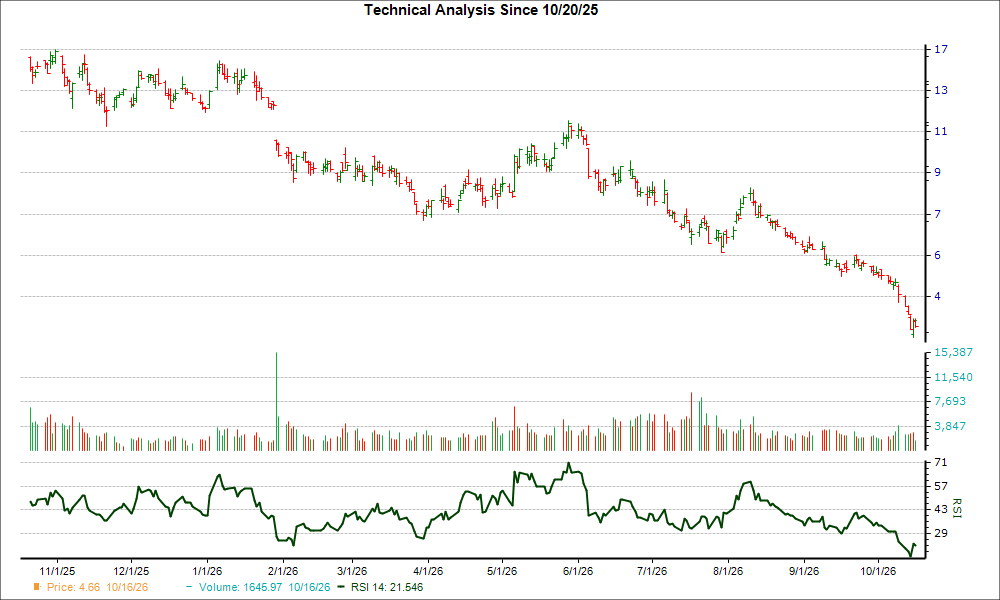The width and height of the screenshot is (1000, 600).
Task: Click the price axis value 6
Action: pyautogui.click(x=938, y=255)
